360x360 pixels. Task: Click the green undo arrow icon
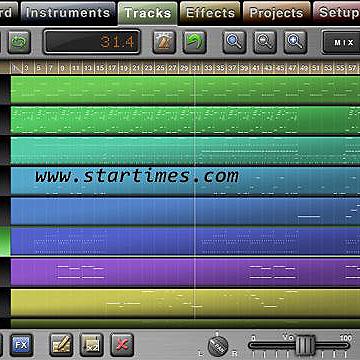tap(195, 42)
